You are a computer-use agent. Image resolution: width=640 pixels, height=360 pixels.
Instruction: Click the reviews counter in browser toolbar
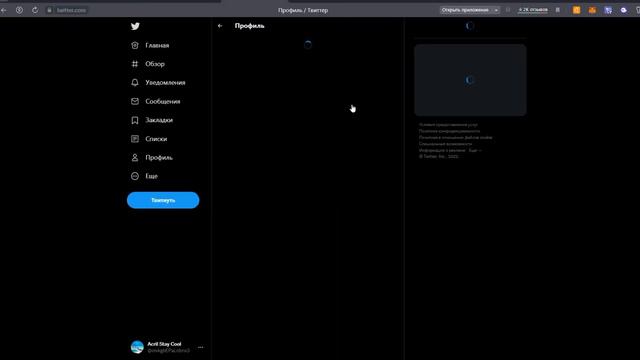[533, 10]
